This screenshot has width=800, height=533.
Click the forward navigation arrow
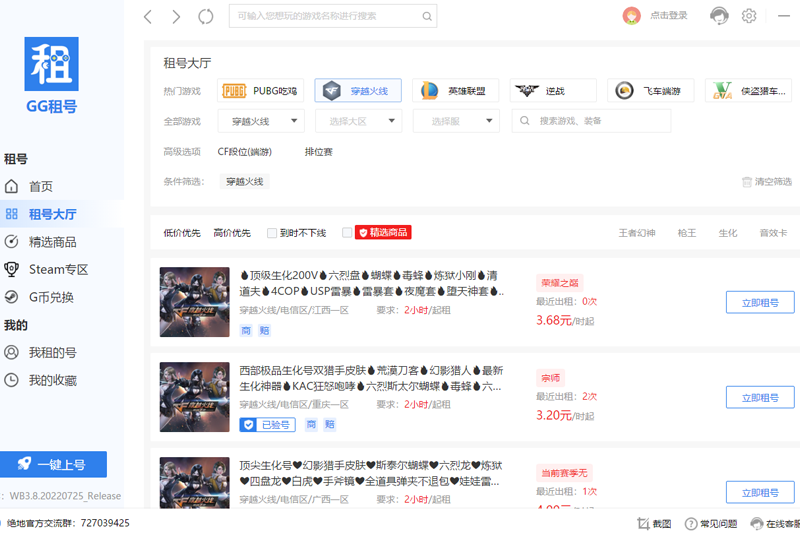[x=176, y=16]
